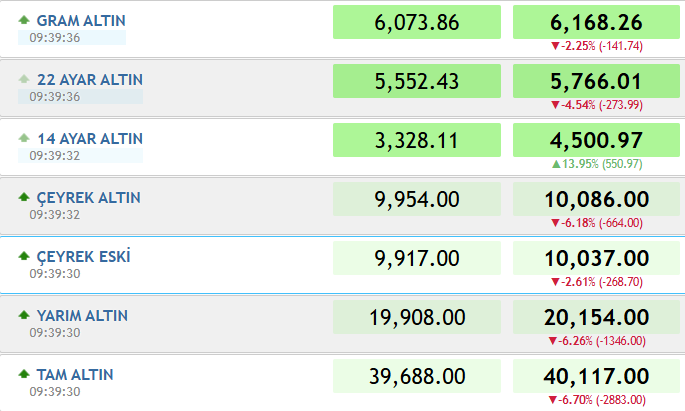Click the green arrow beside GRAM ALTIN
Viewport: 685px width, 411px height.
coord(24,20)
